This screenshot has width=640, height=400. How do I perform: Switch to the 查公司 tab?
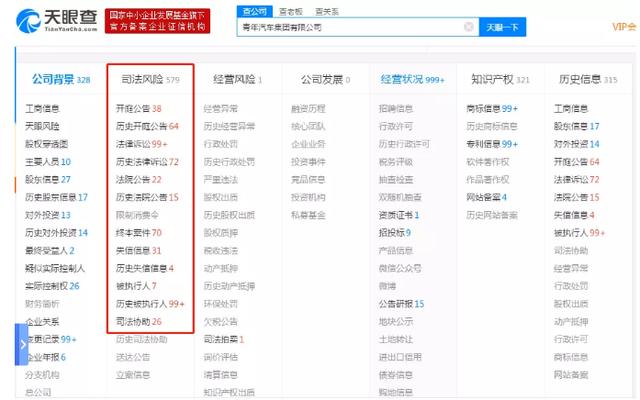point(255,11)
